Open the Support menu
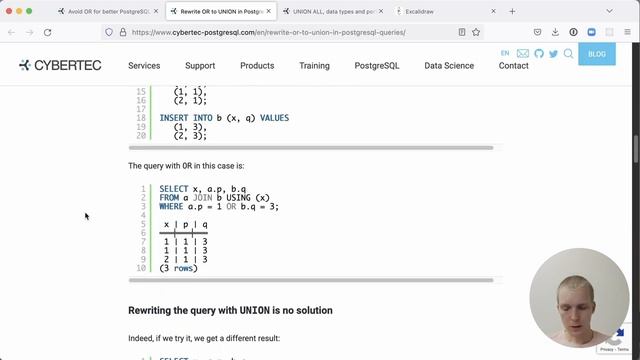 200,66
